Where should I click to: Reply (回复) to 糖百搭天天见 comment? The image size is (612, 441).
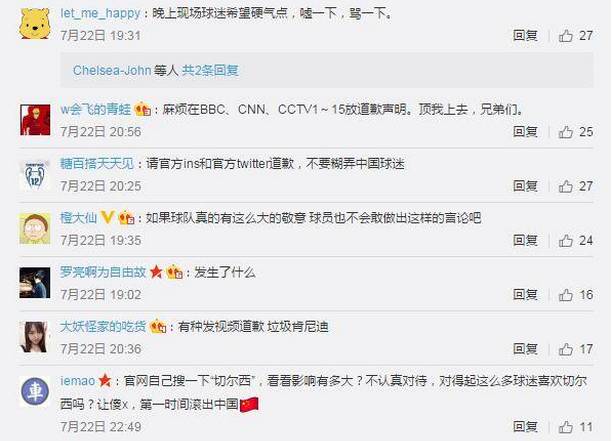tap(525, 186)
